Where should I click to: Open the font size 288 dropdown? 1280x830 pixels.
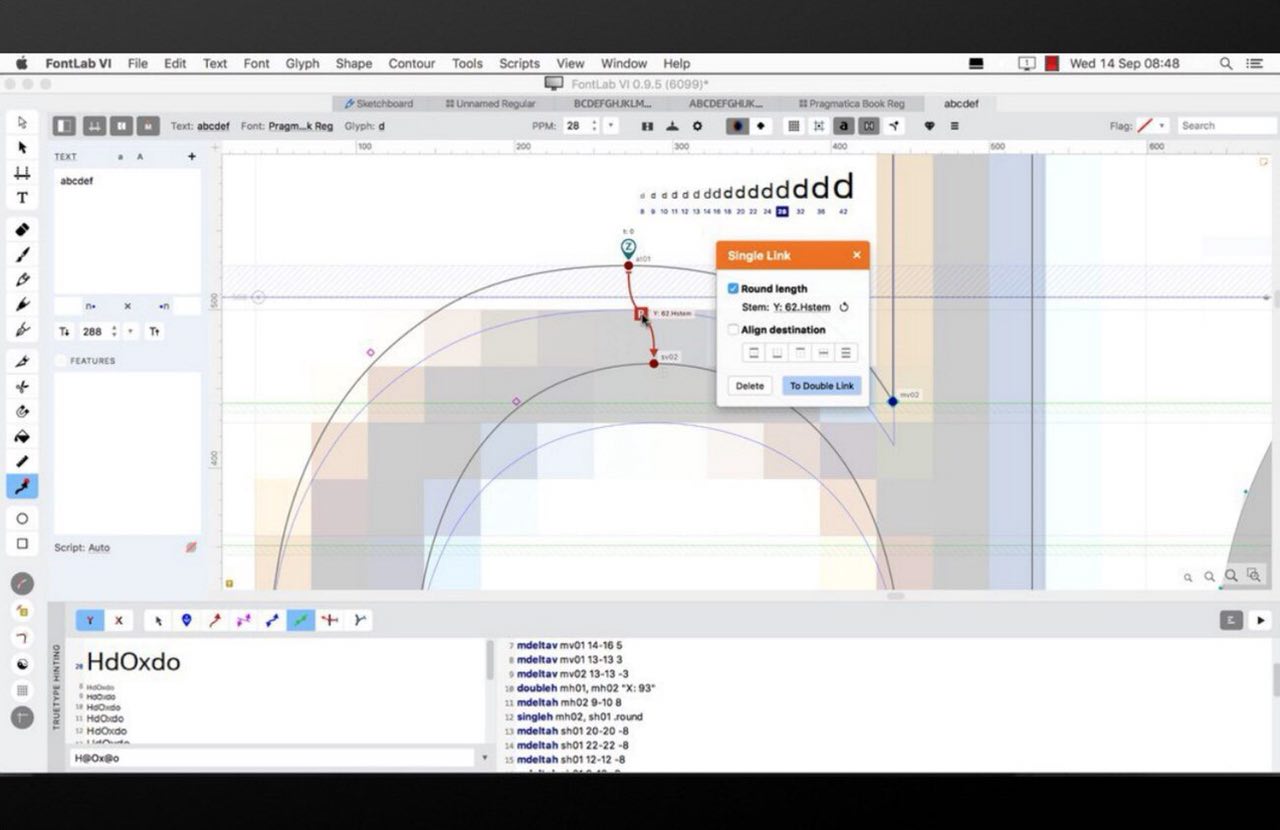[x=130, y=331]
